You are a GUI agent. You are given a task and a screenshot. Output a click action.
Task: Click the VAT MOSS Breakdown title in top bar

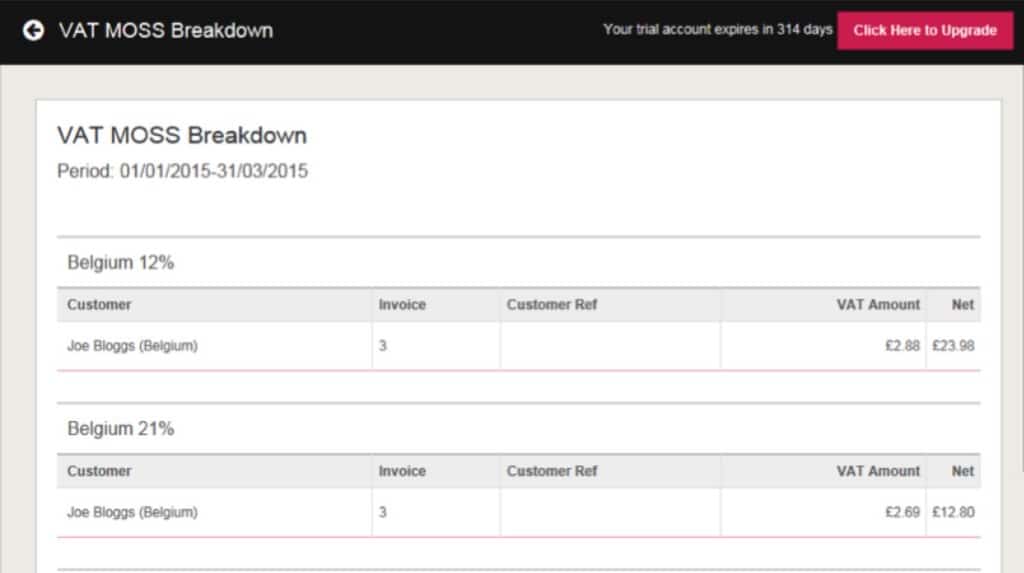tap(165, 30)
